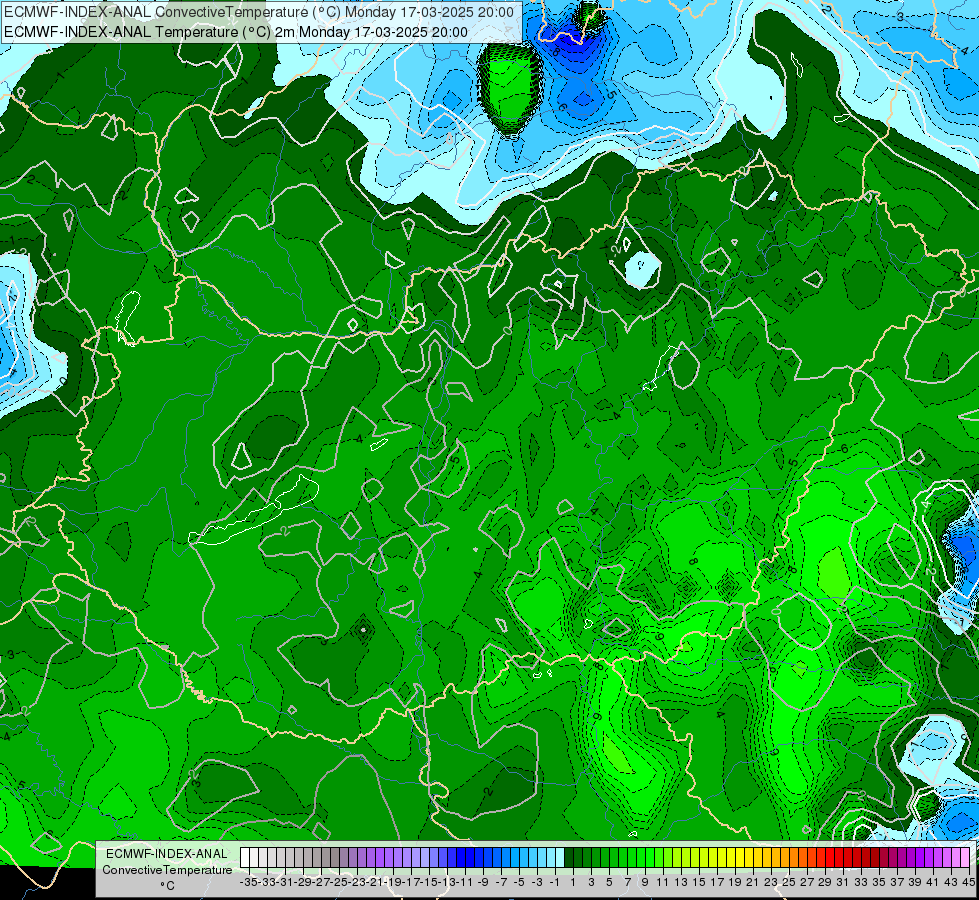Select the dark green swatch above legend label 1
Screen dimensions: 979x900
(569, 858)
